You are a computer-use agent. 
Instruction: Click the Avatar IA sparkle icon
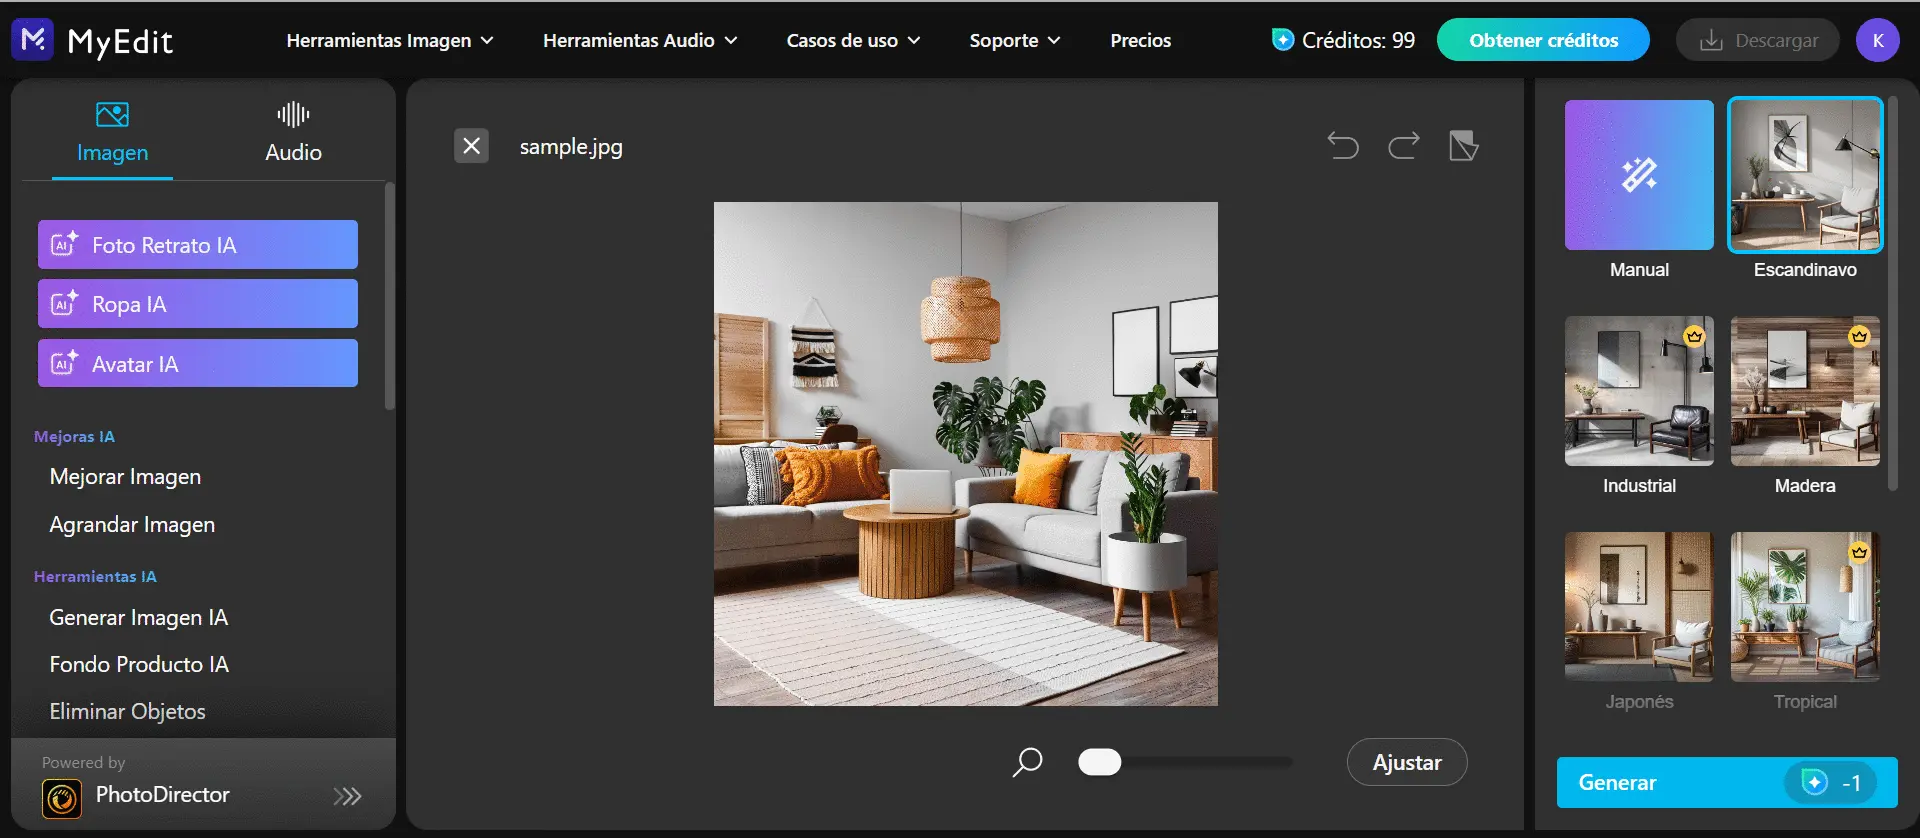pyautogui.click(x=65, y=363)
